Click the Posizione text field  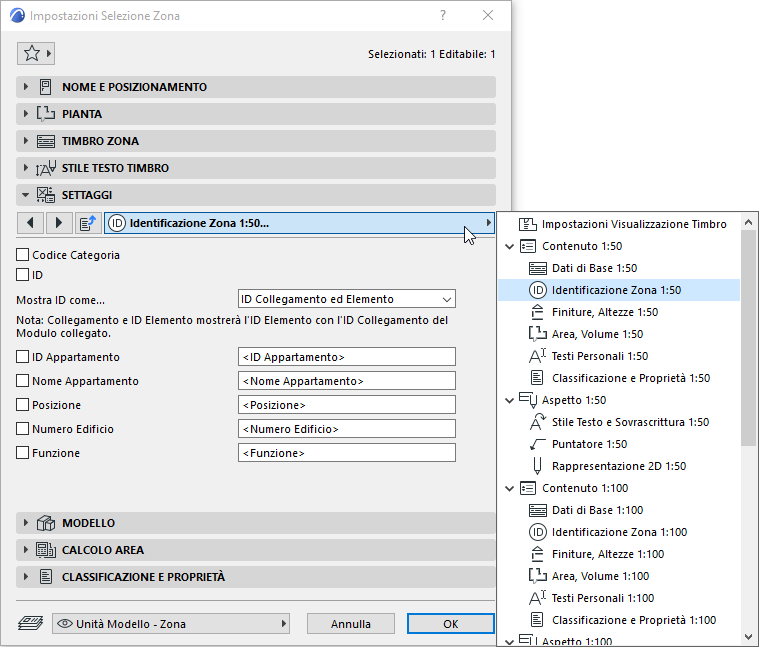[347, 405]
